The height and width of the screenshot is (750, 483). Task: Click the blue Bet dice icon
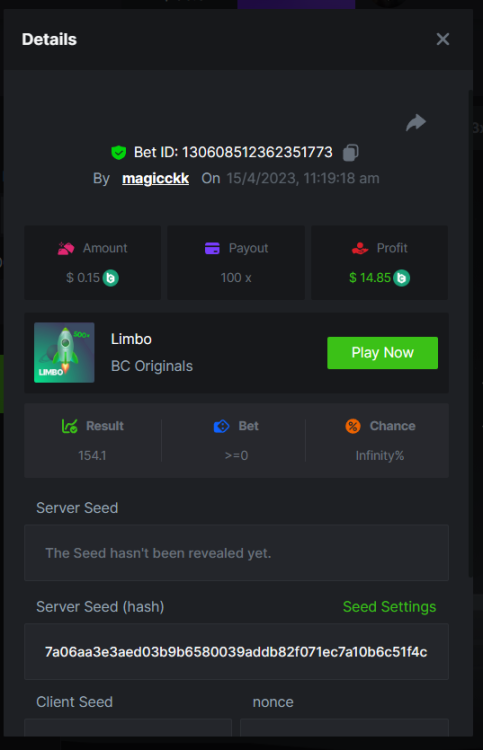(221, 426)
